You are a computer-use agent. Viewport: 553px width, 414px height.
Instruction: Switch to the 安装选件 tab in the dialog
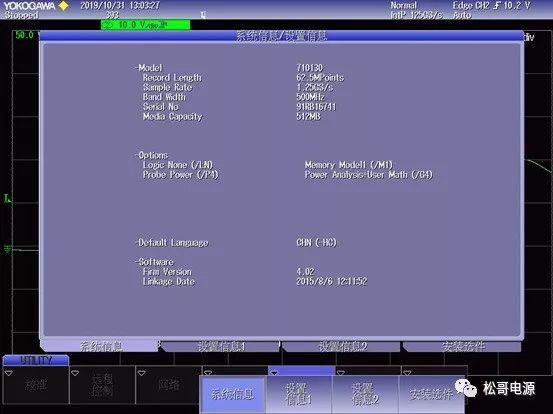coord(463,346)
